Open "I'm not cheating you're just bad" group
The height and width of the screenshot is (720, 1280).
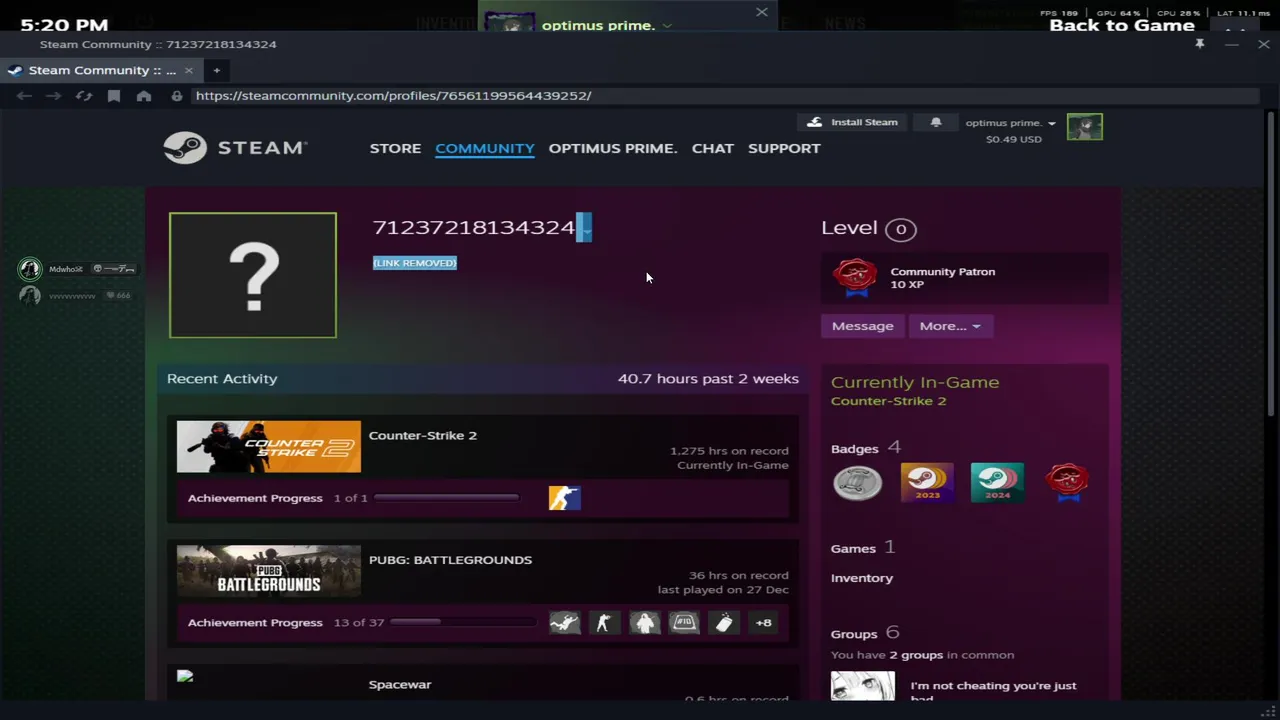pyautogui.click(x=993, y=691)
